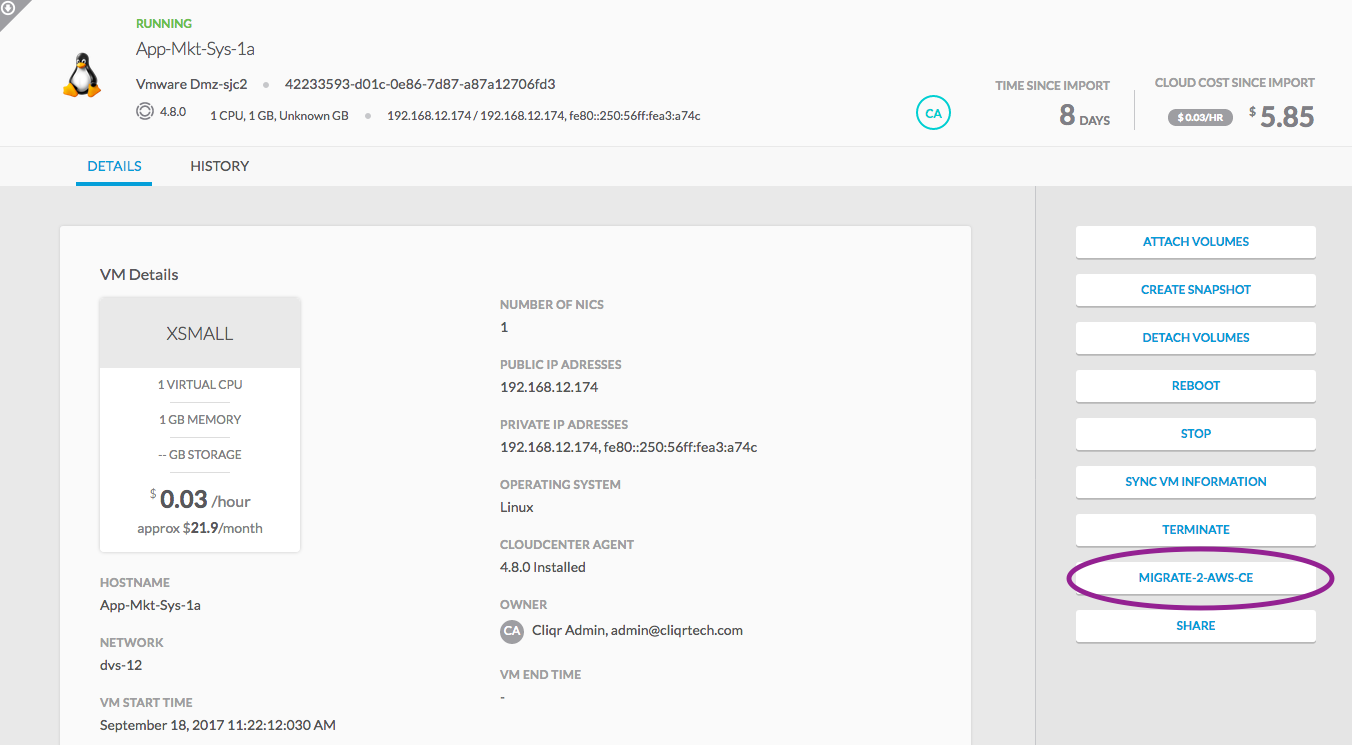This screenshot has height=745, width=1352.
Task: Click the approx $21.9/month text
Action: click(x=200, y=528)
